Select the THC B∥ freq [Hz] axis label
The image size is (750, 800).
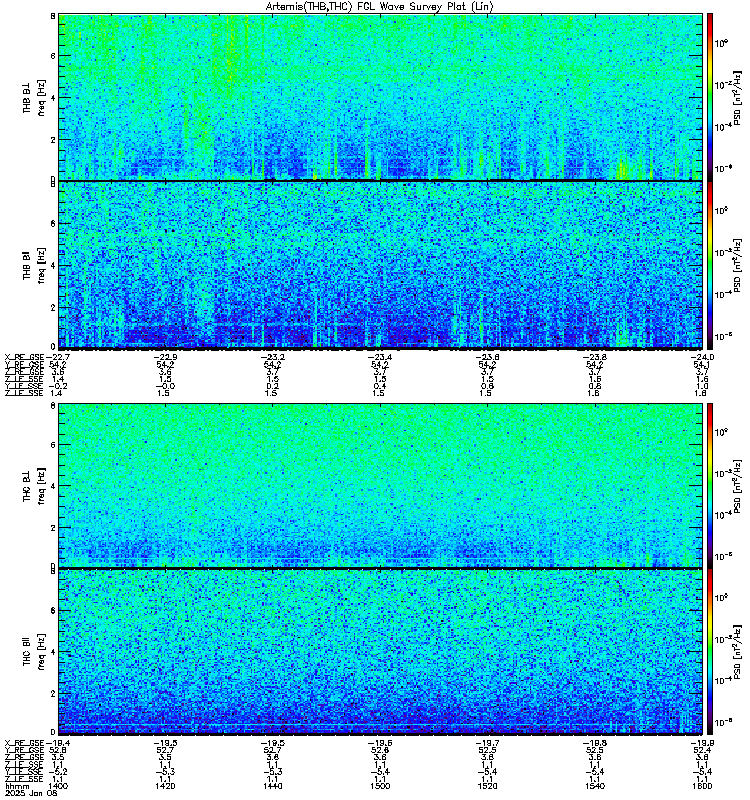[34, 652]
